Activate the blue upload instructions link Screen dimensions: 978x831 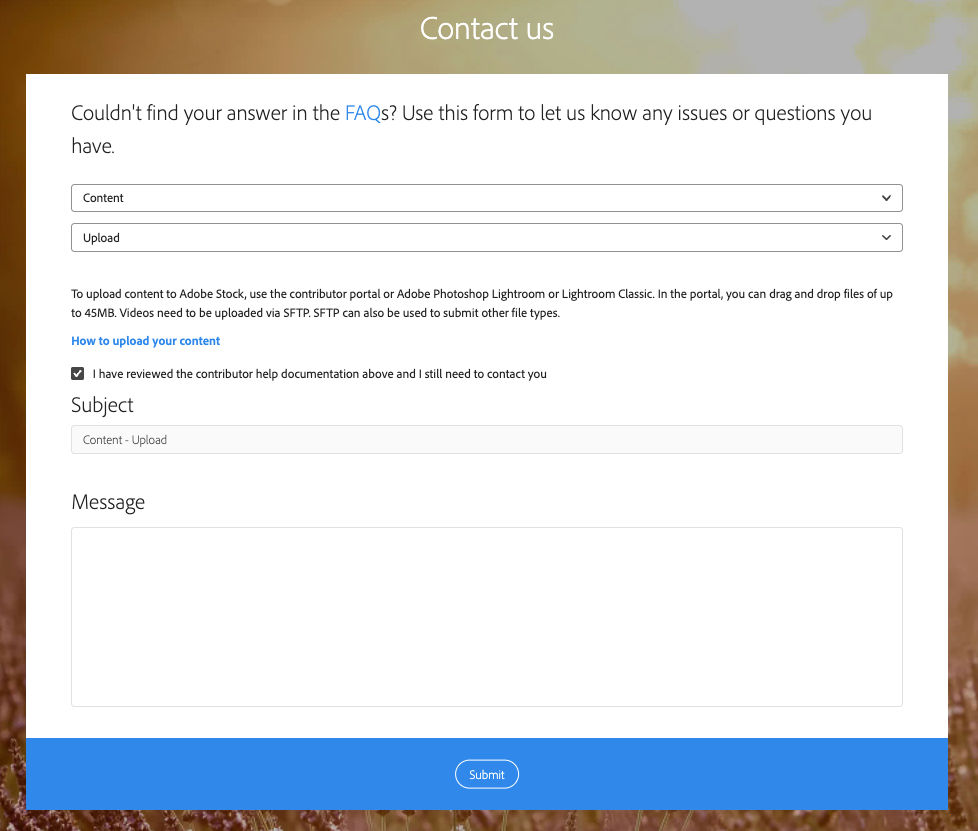(145, 341)
